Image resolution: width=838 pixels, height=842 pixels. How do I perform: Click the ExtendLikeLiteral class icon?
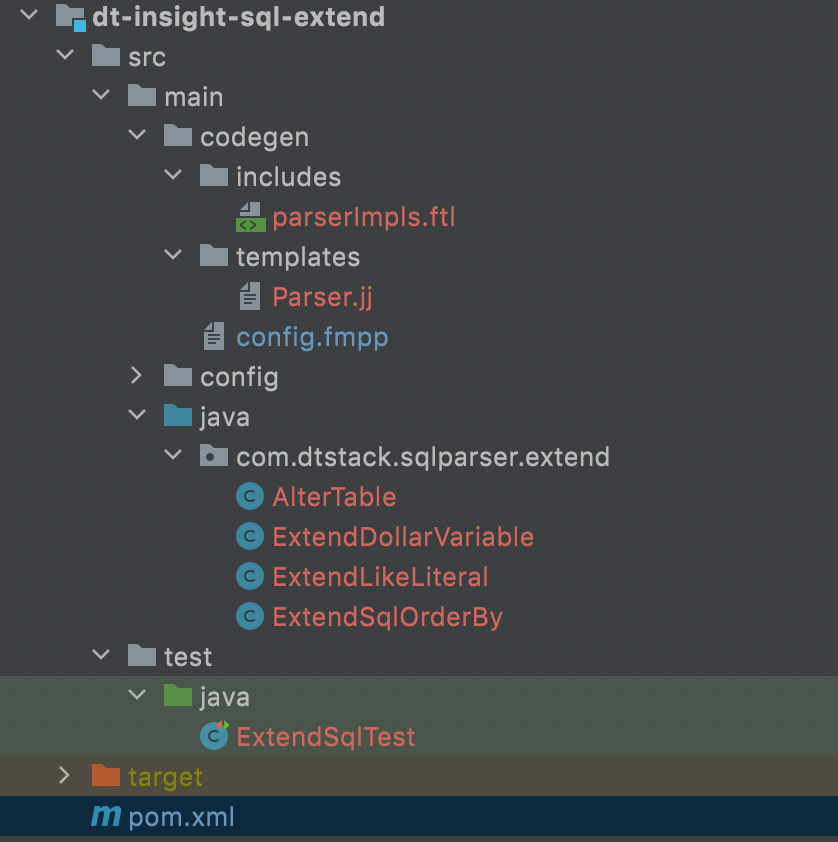point(250,577)
